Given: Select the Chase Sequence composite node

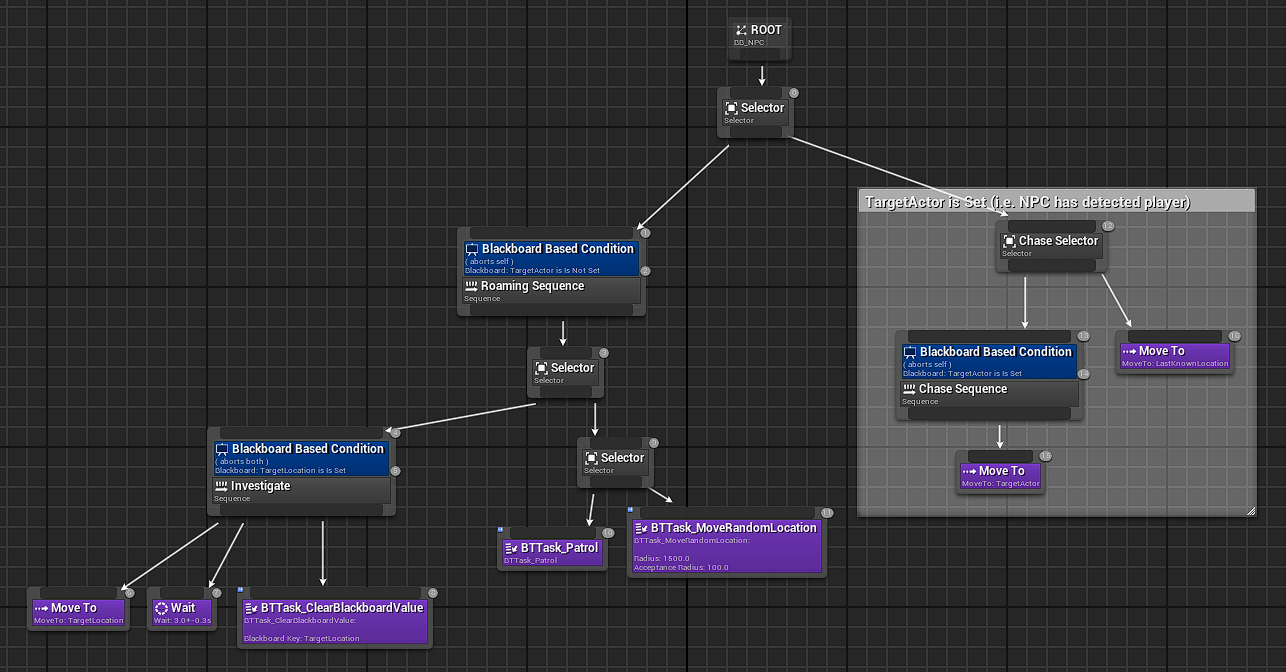Looking at the screenshot, I should point(989,394).
